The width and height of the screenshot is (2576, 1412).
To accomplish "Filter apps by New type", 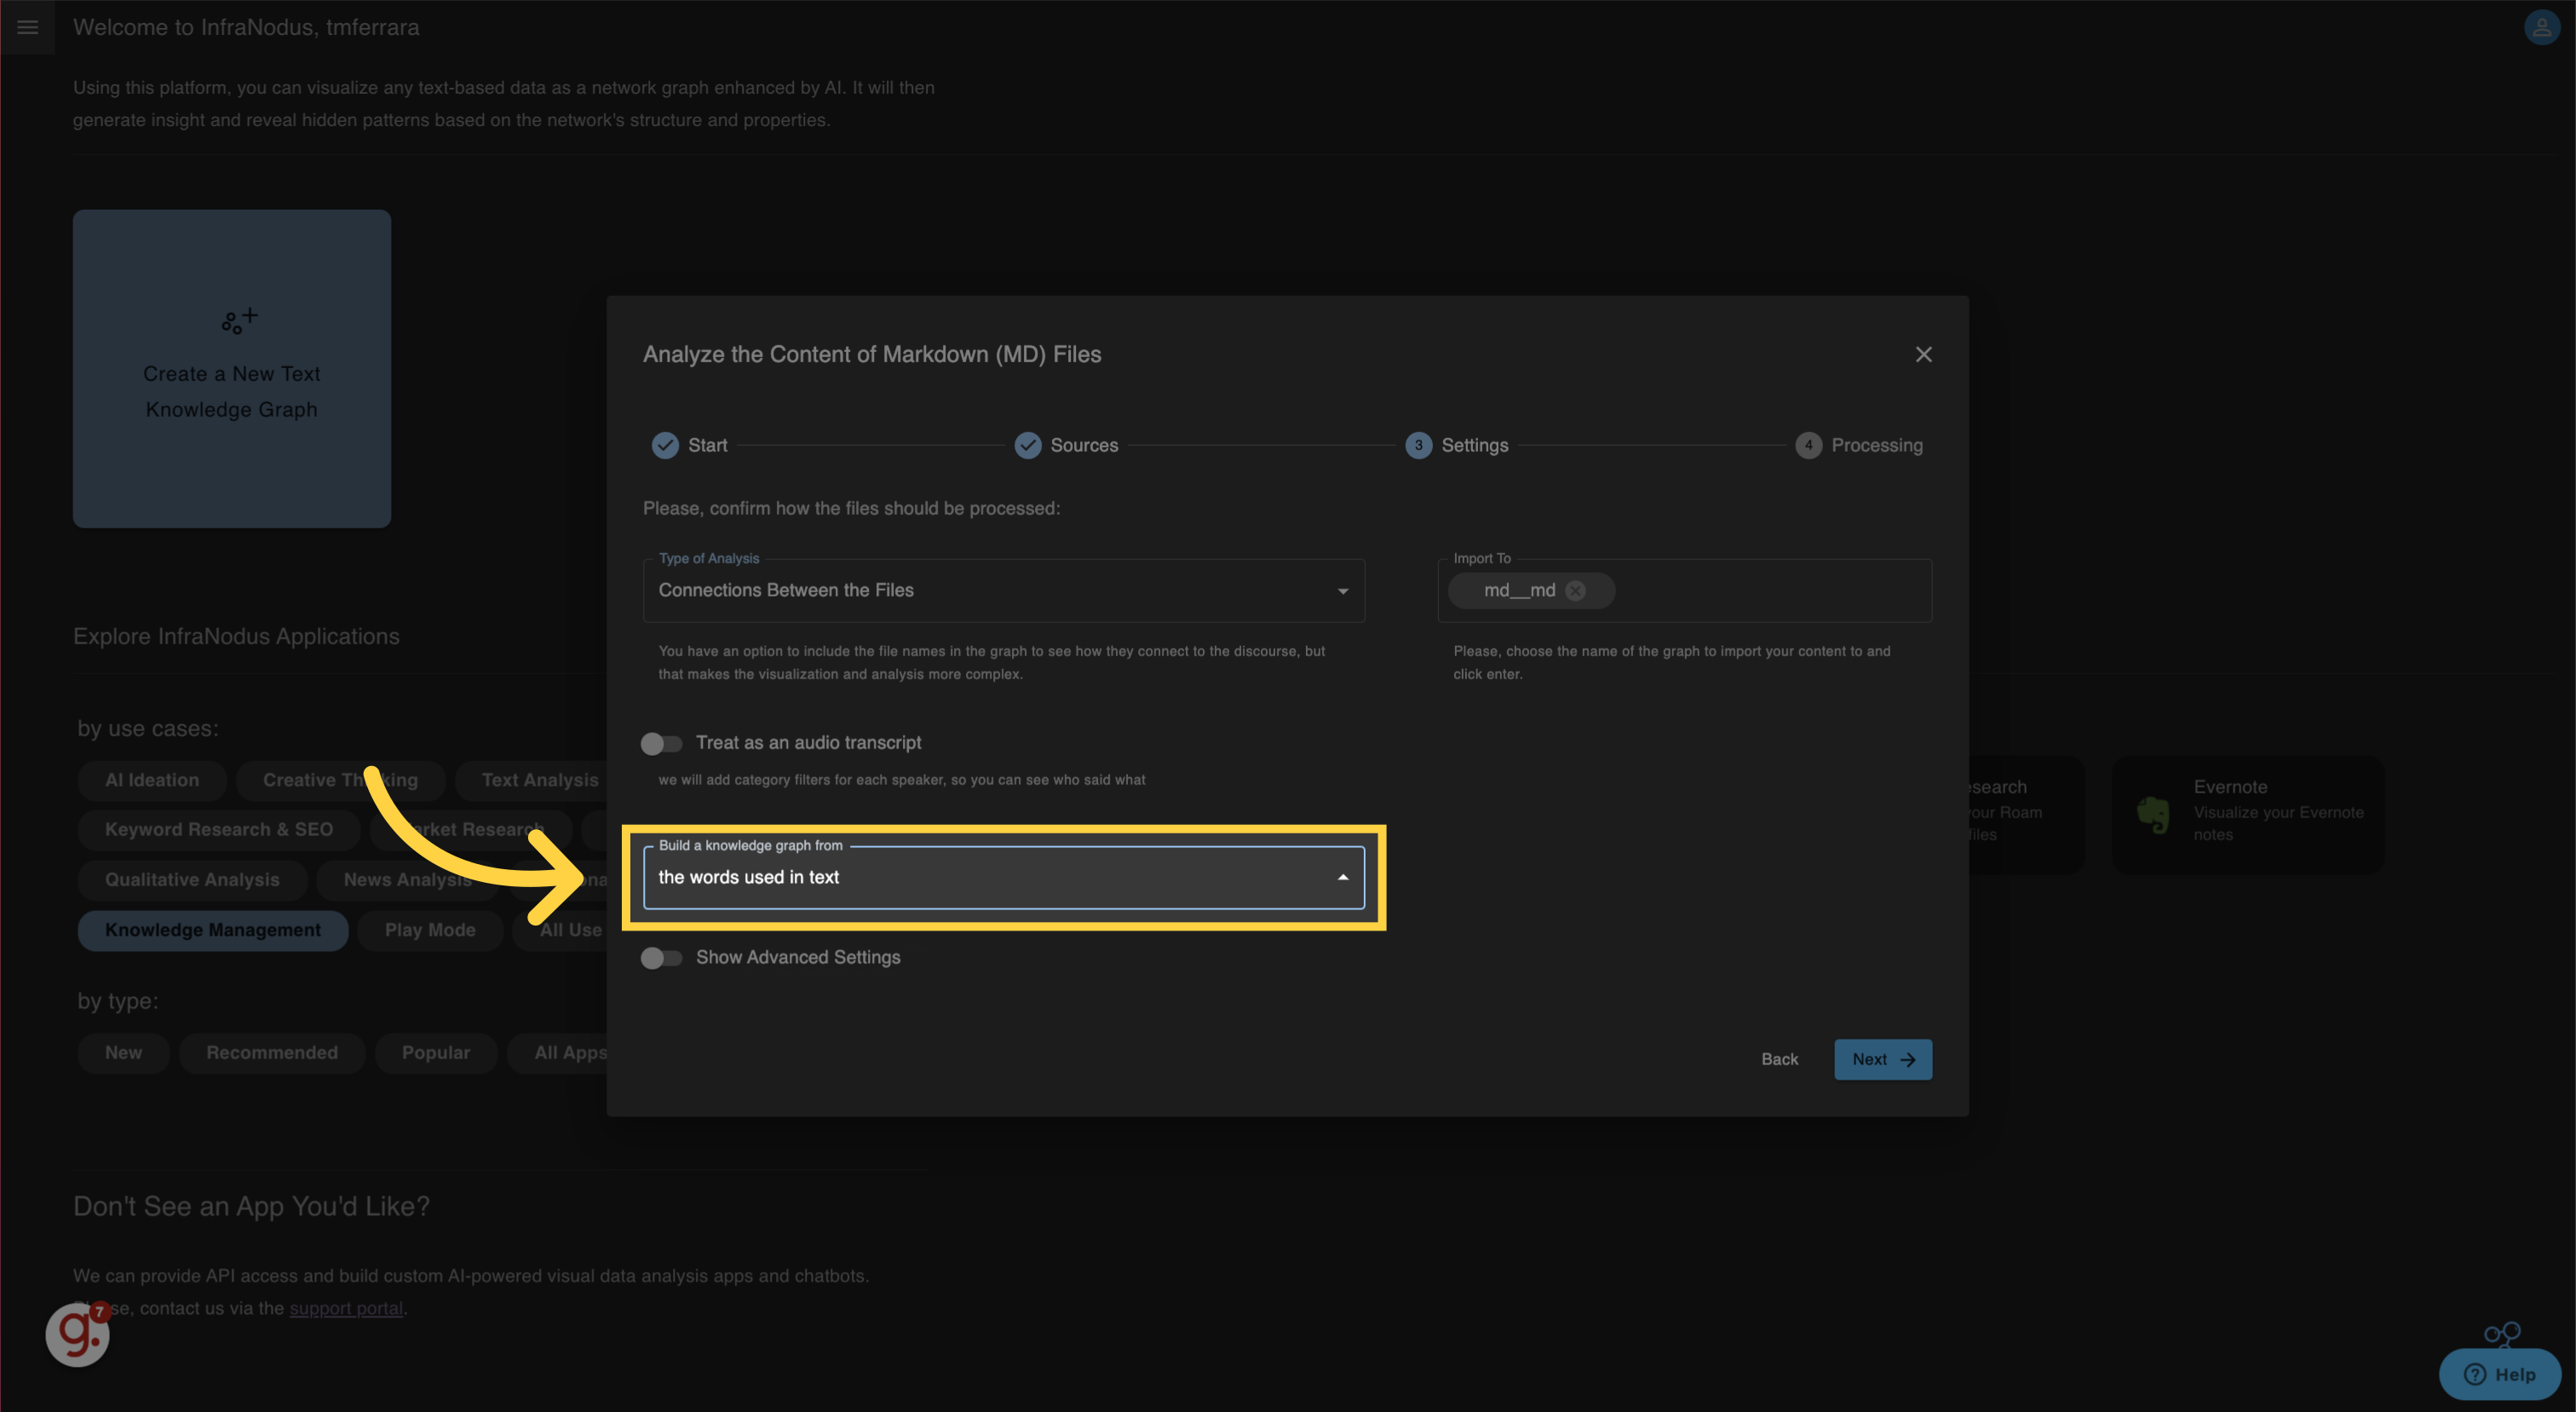I will [x=123, y=1052].
